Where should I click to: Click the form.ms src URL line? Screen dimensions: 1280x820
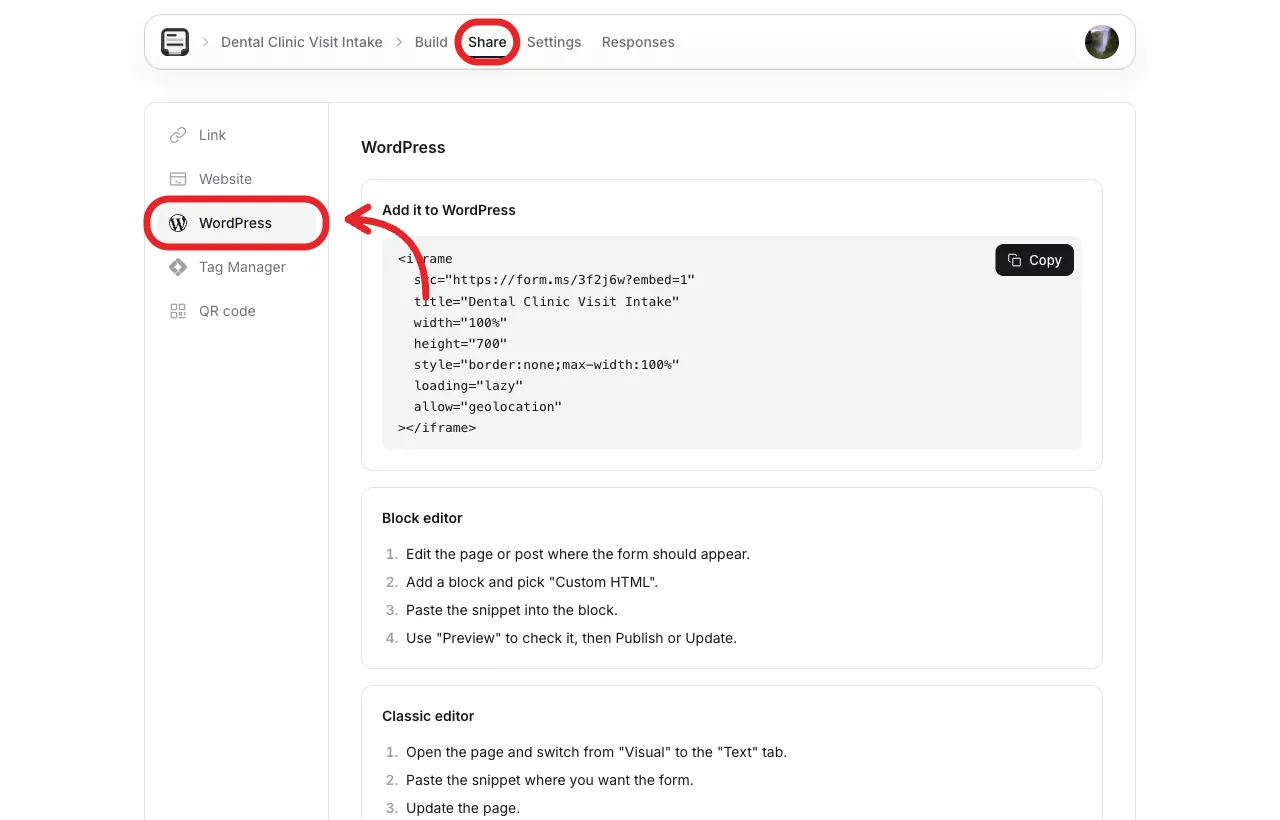[554, 280]
